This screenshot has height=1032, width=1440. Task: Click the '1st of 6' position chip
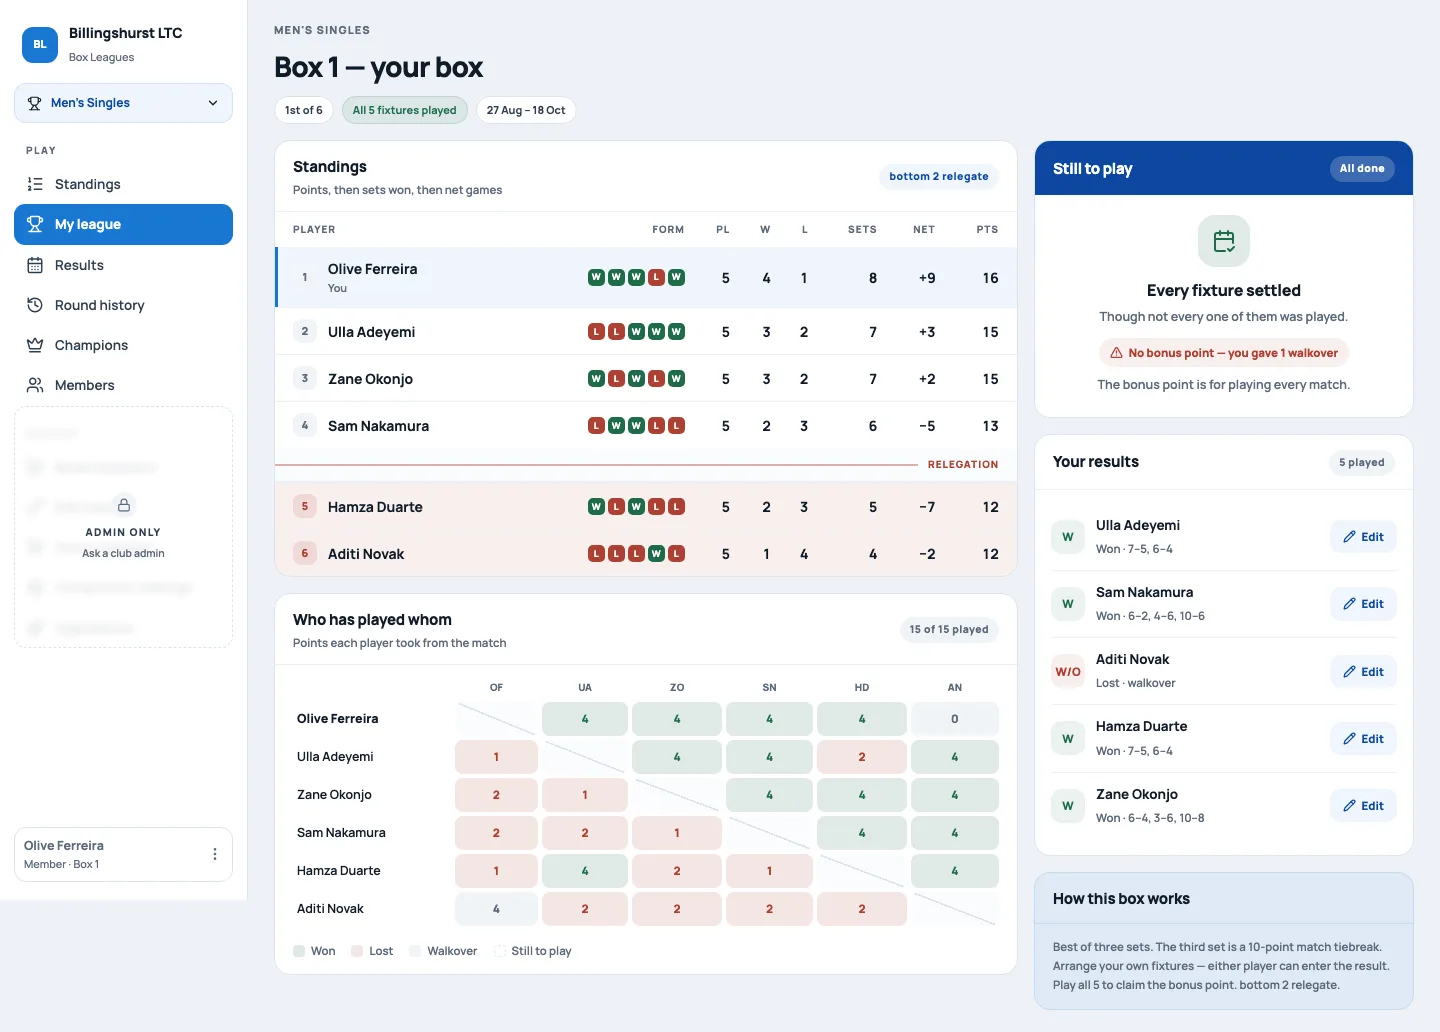click(x=304, y=110)
